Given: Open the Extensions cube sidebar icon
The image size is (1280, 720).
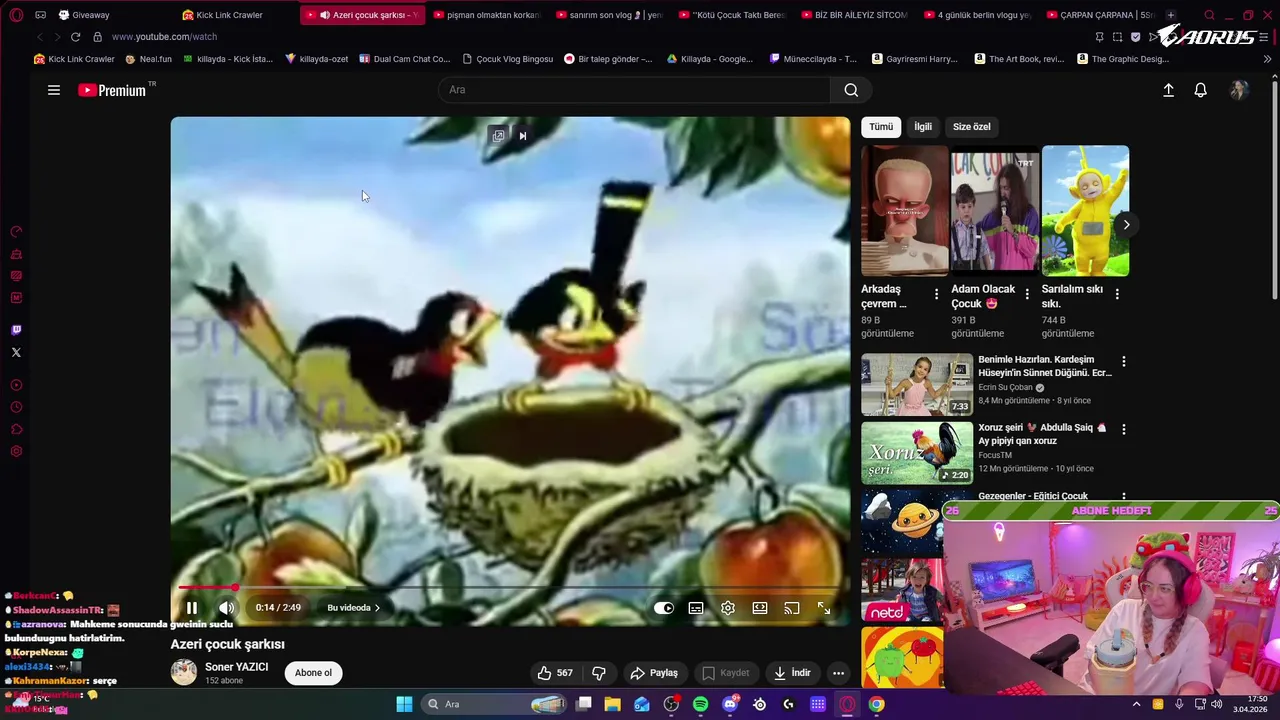Looking at the screenshot, I should click(16, 429).
